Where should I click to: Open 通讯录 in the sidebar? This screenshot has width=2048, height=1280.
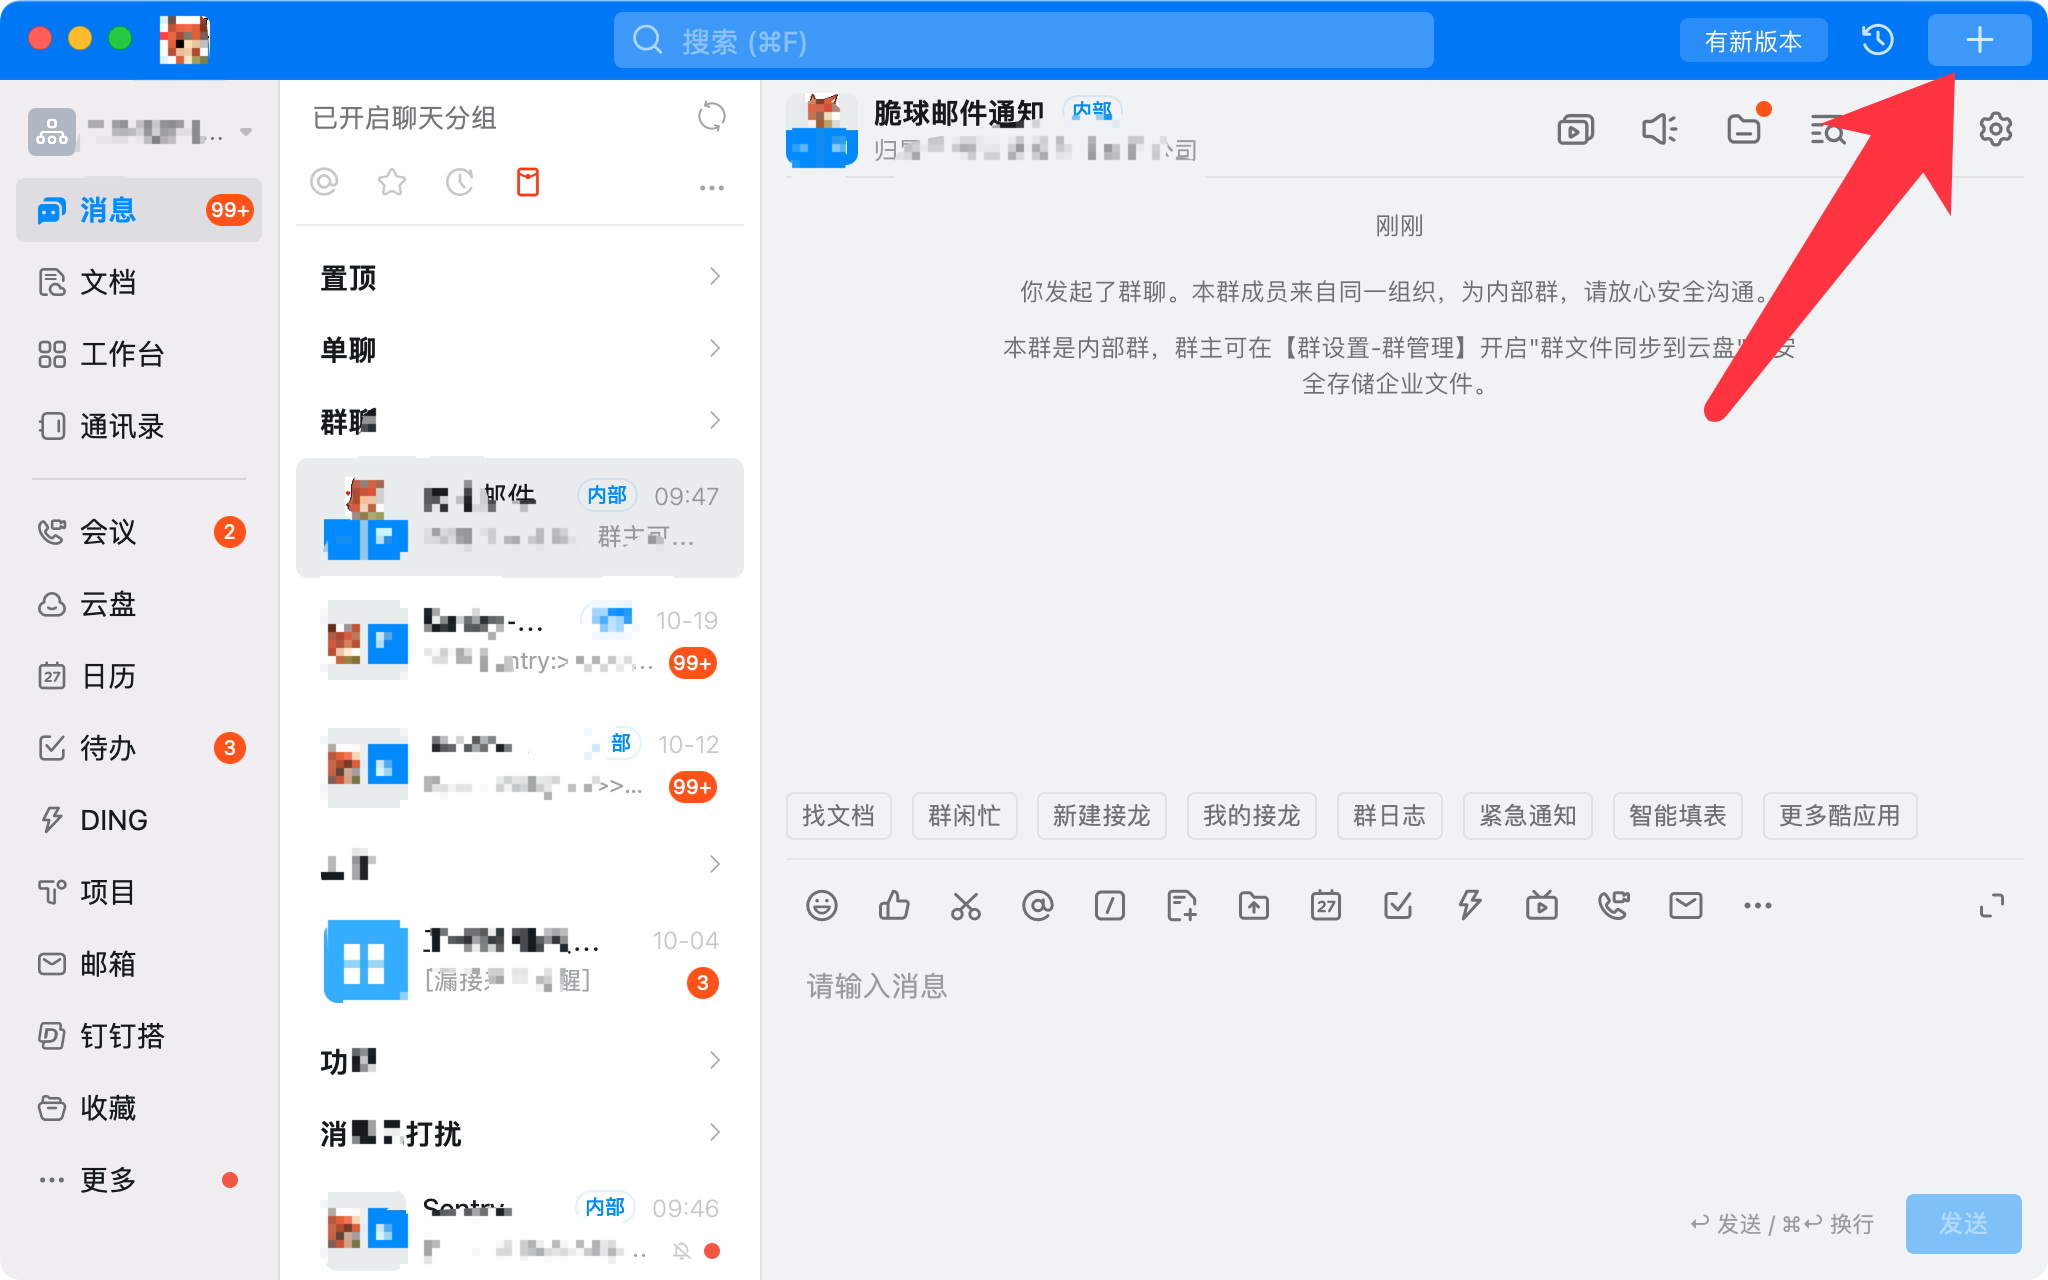(139, 426)
